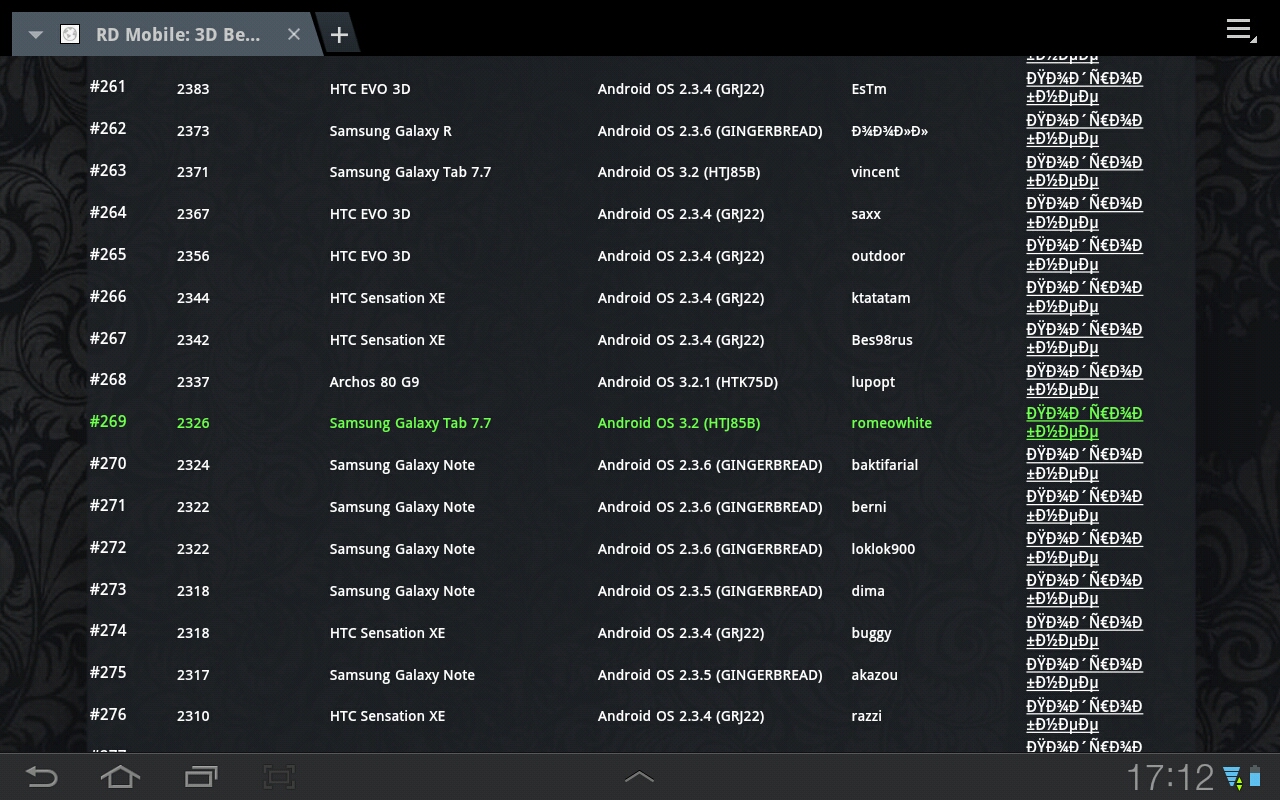
Task: Click Android OS 3.2.1 (HTK75D) text
Action: pyautogui.click(x=688, y=382)
